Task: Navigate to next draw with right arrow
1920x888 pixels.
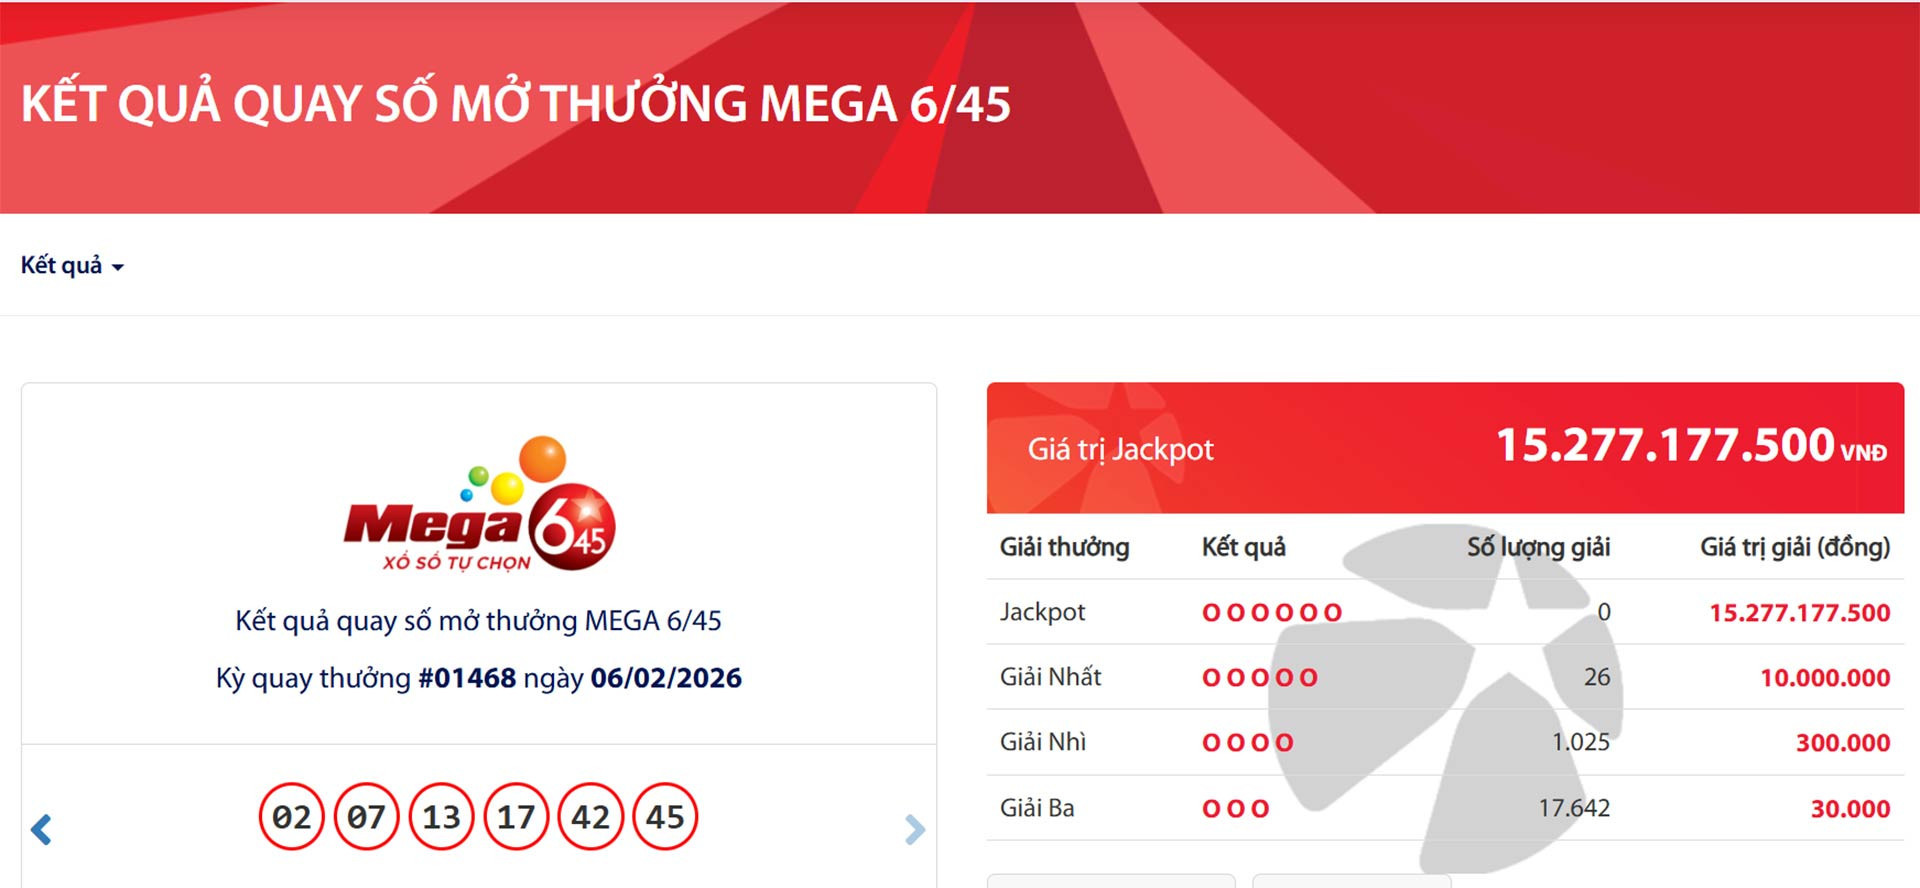Action: point(916,827)
